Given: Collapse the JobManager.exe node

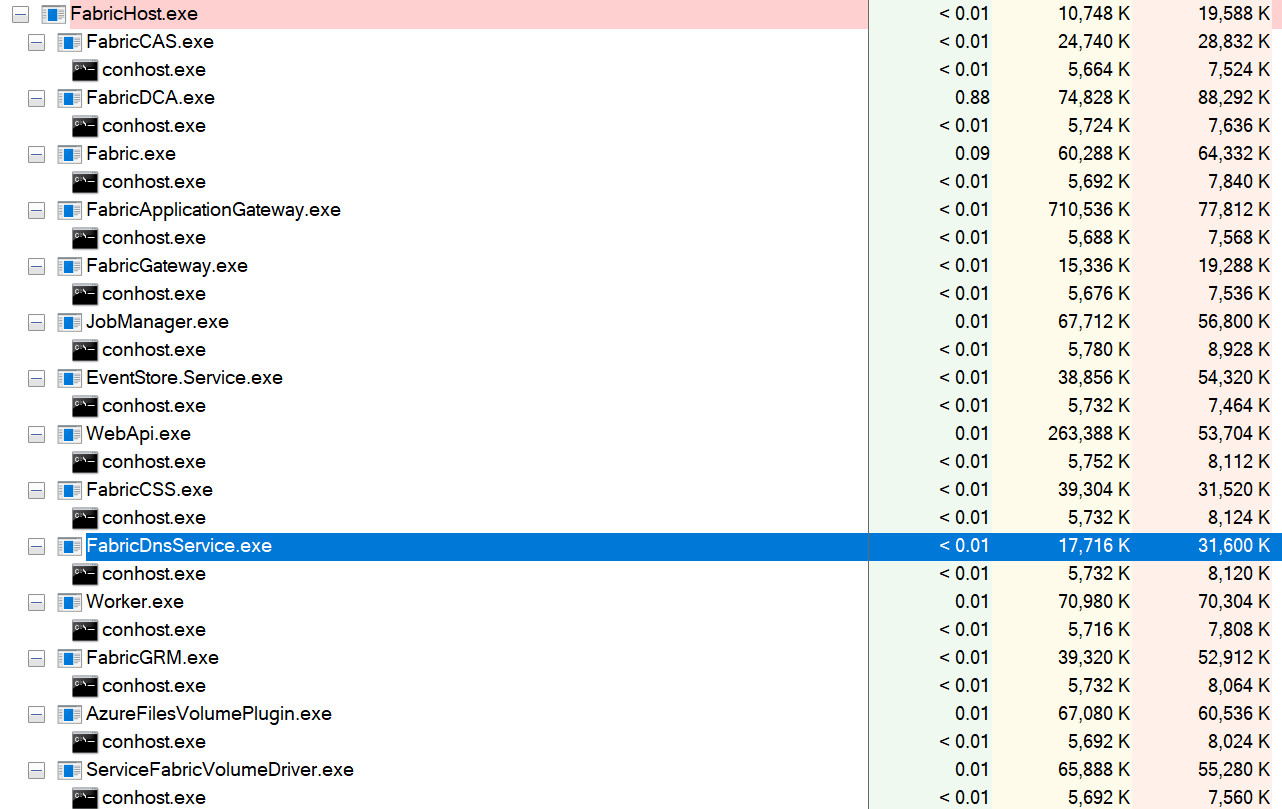Looking at the screenshot, I should click(36, 322).
